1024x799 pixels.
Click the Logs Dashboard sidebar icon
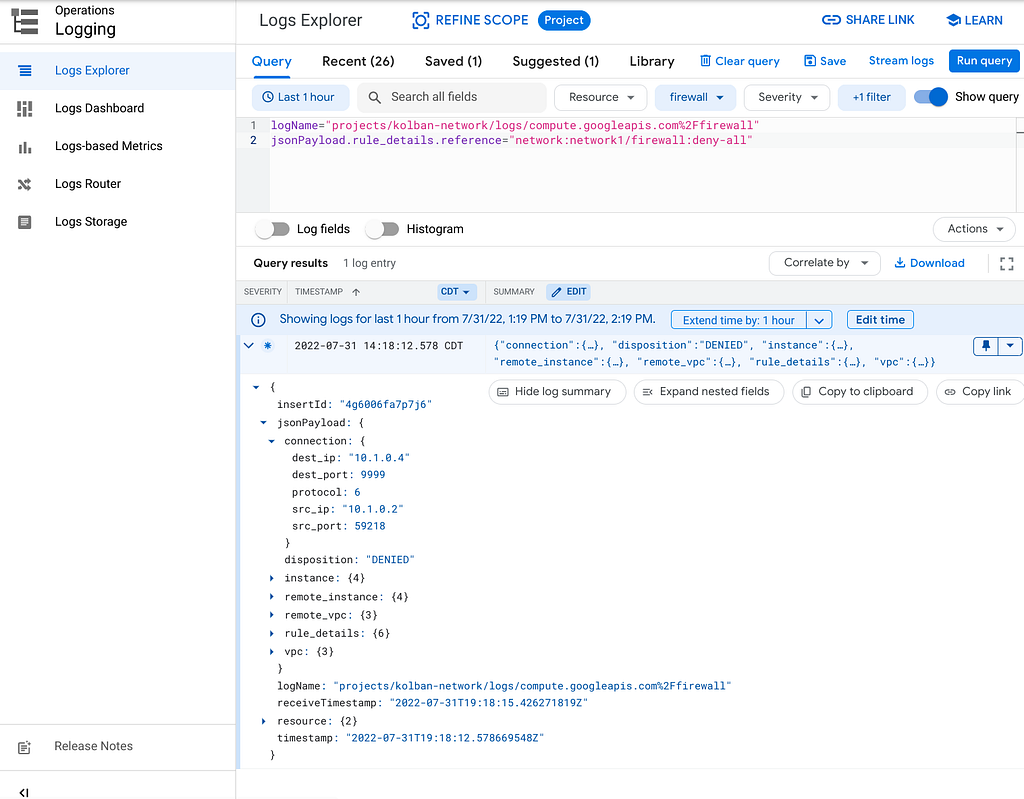pyautogui.click(x=25, y=108)
